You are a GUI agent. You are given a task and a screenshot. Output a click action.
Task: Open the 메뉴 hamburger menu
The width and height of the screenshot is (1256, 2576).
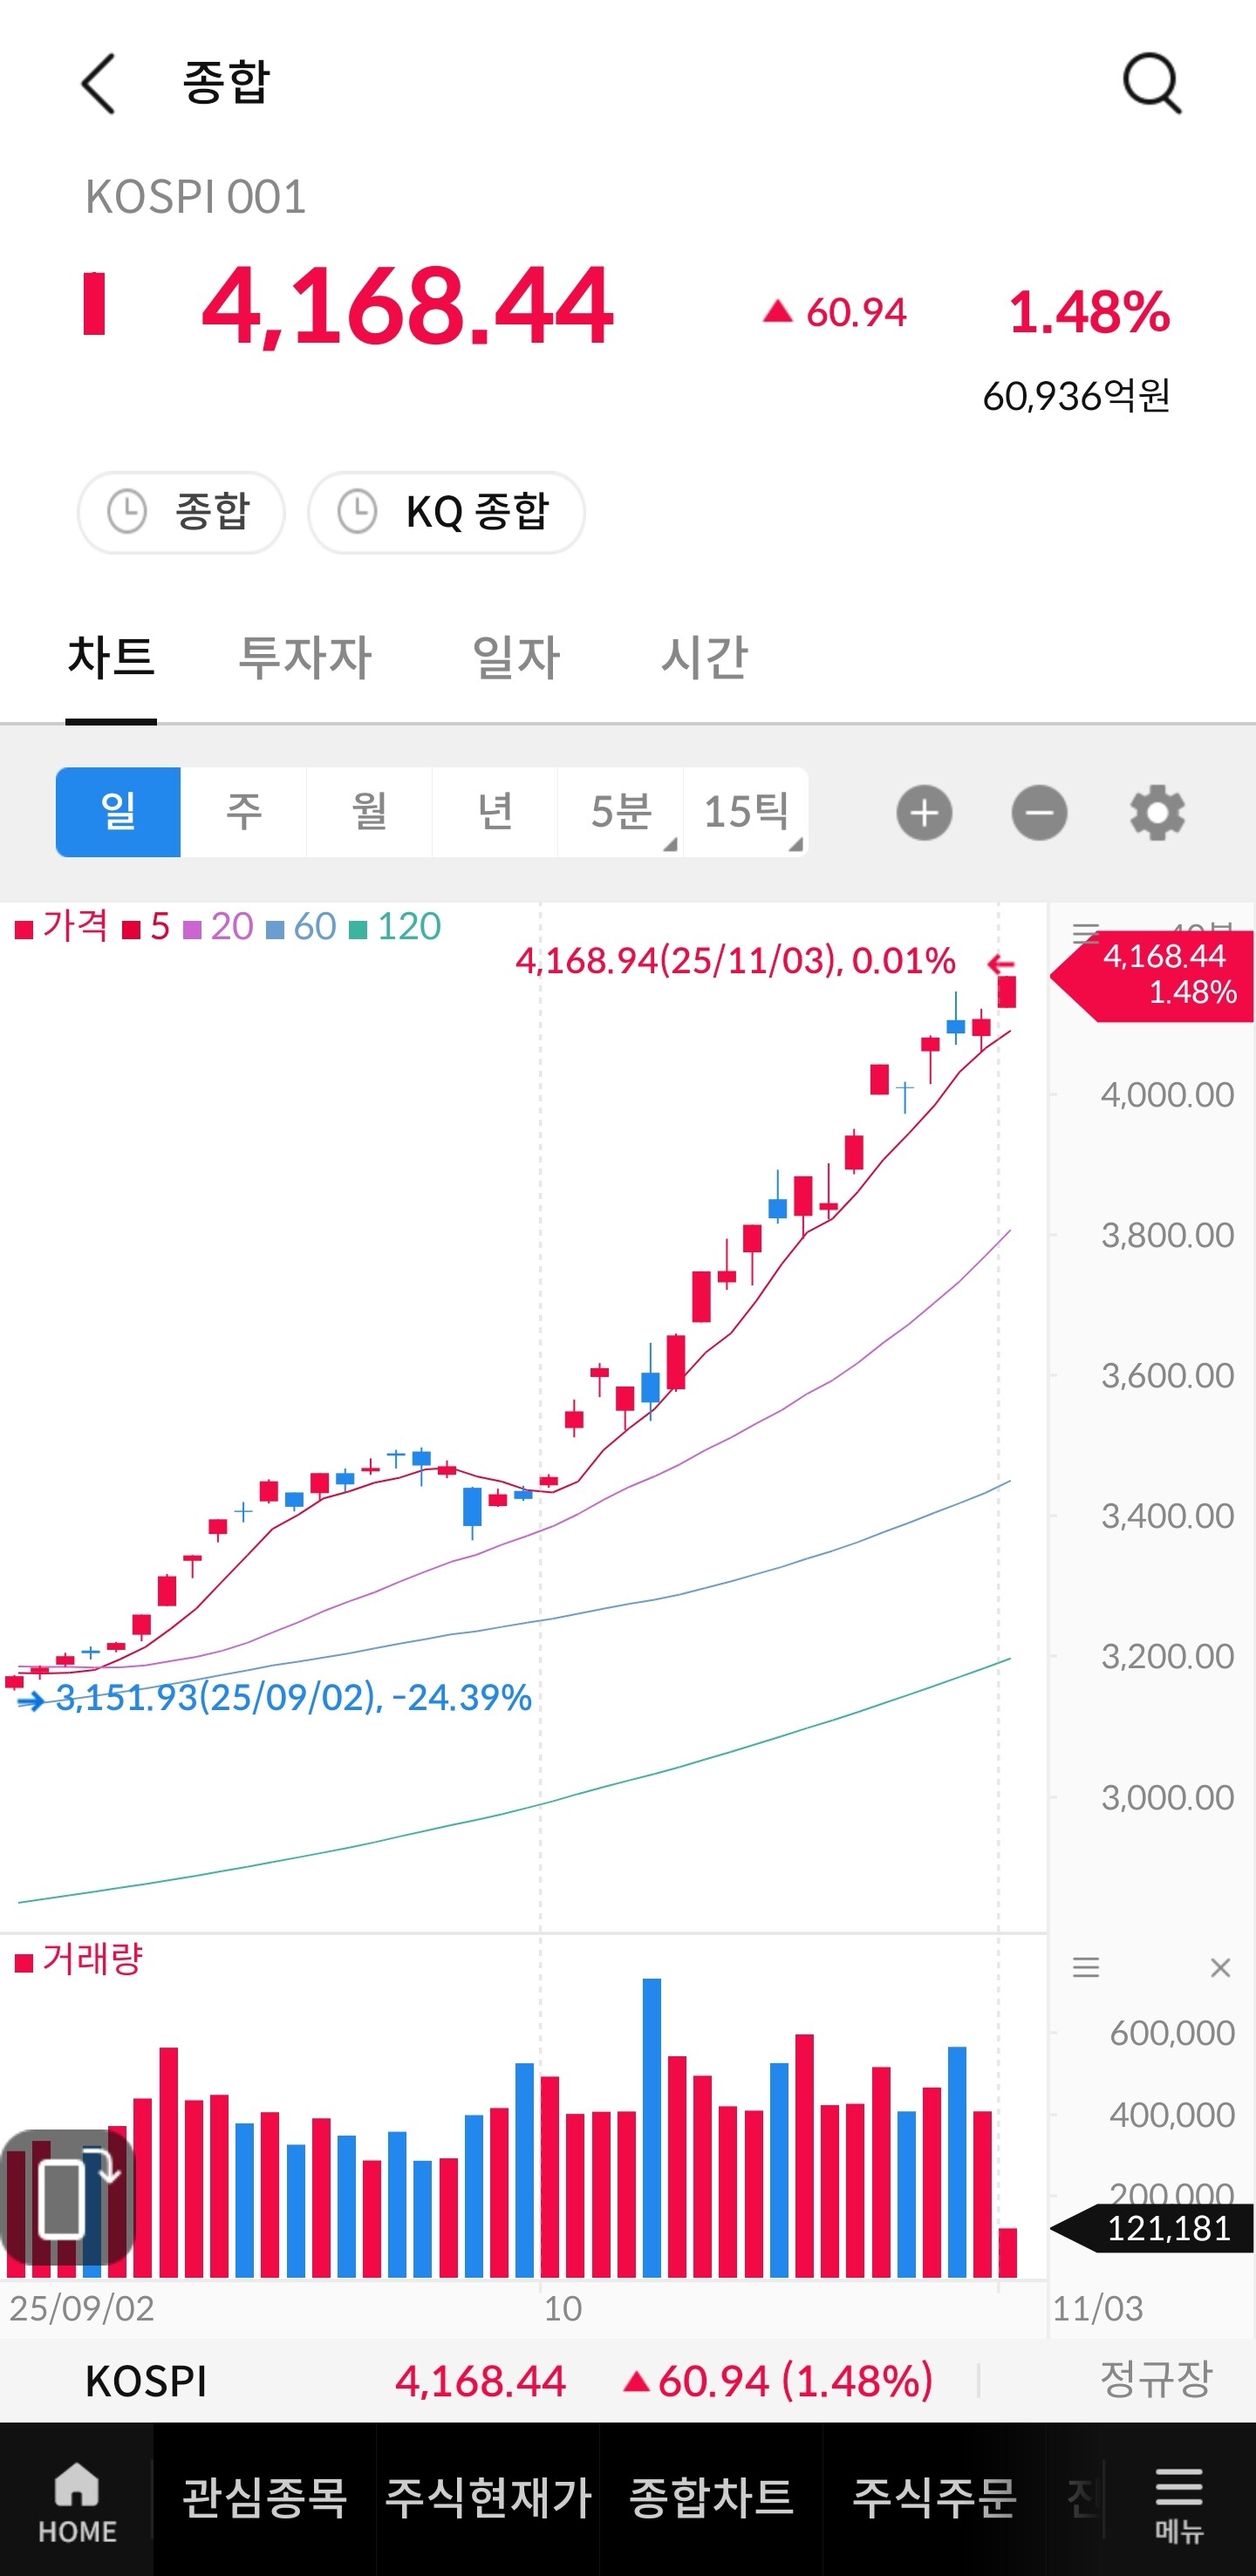pyautogui.click(x=1179, y=2500)
